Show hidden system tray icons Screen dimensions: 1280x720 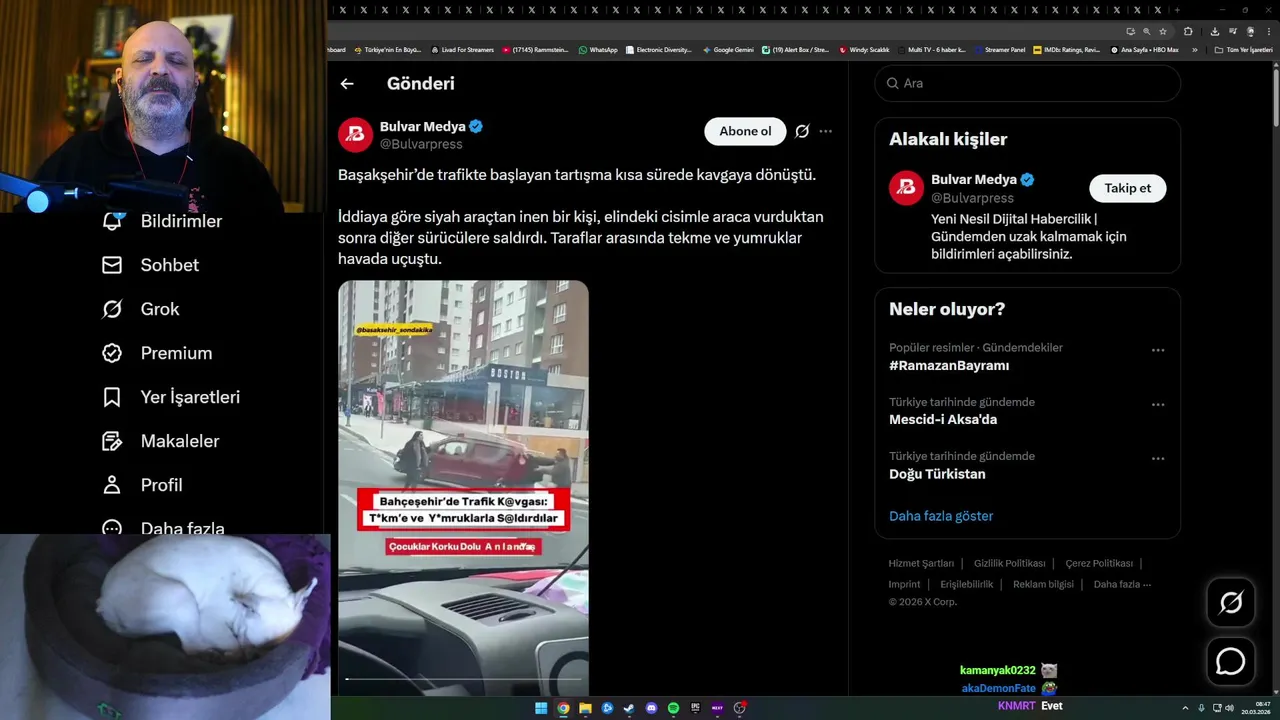[1186, 708]
